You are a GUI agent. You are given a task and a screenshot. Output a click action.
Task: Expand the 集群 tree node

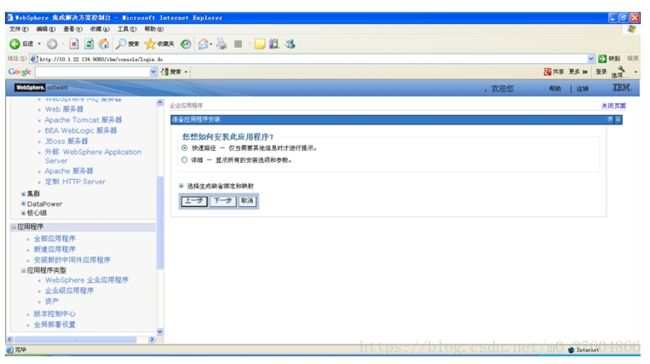(x=23, y=194)
